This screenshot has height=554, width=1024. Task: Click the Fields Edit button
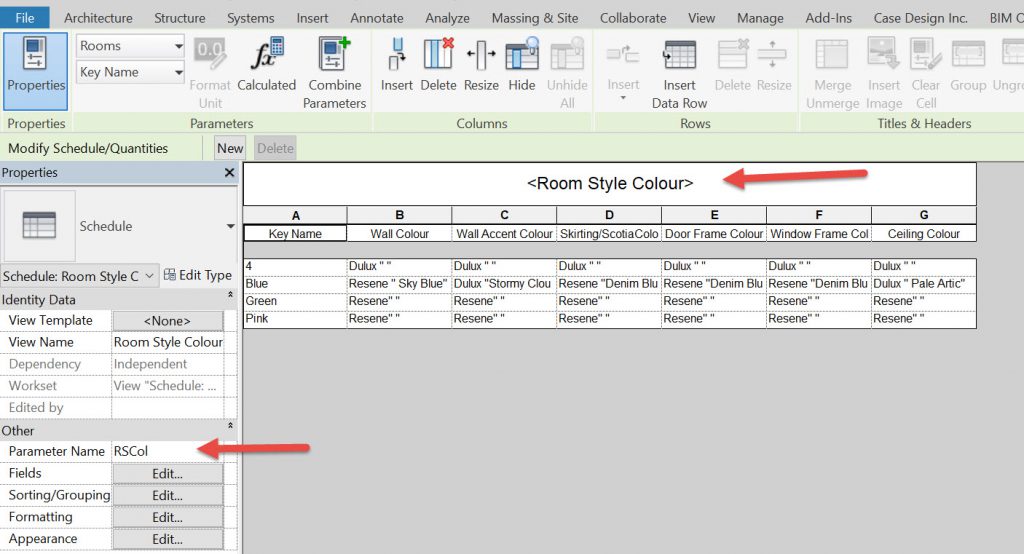click(167, 473)
